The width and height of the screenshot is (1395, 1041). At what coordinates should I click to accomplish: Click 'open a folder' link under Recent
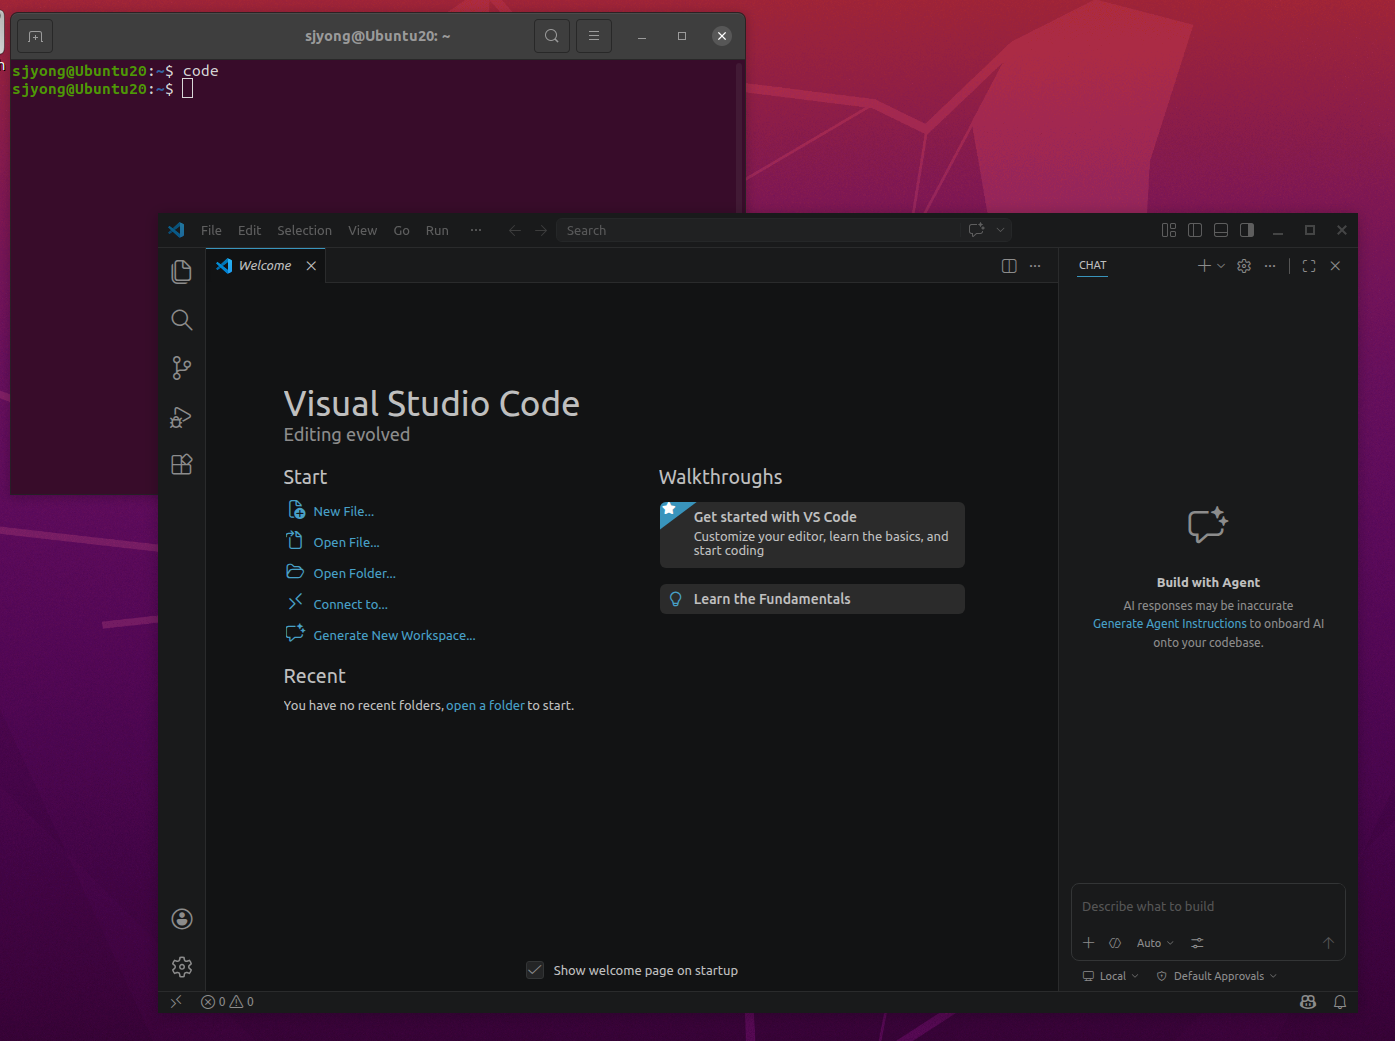click(485, 705)
